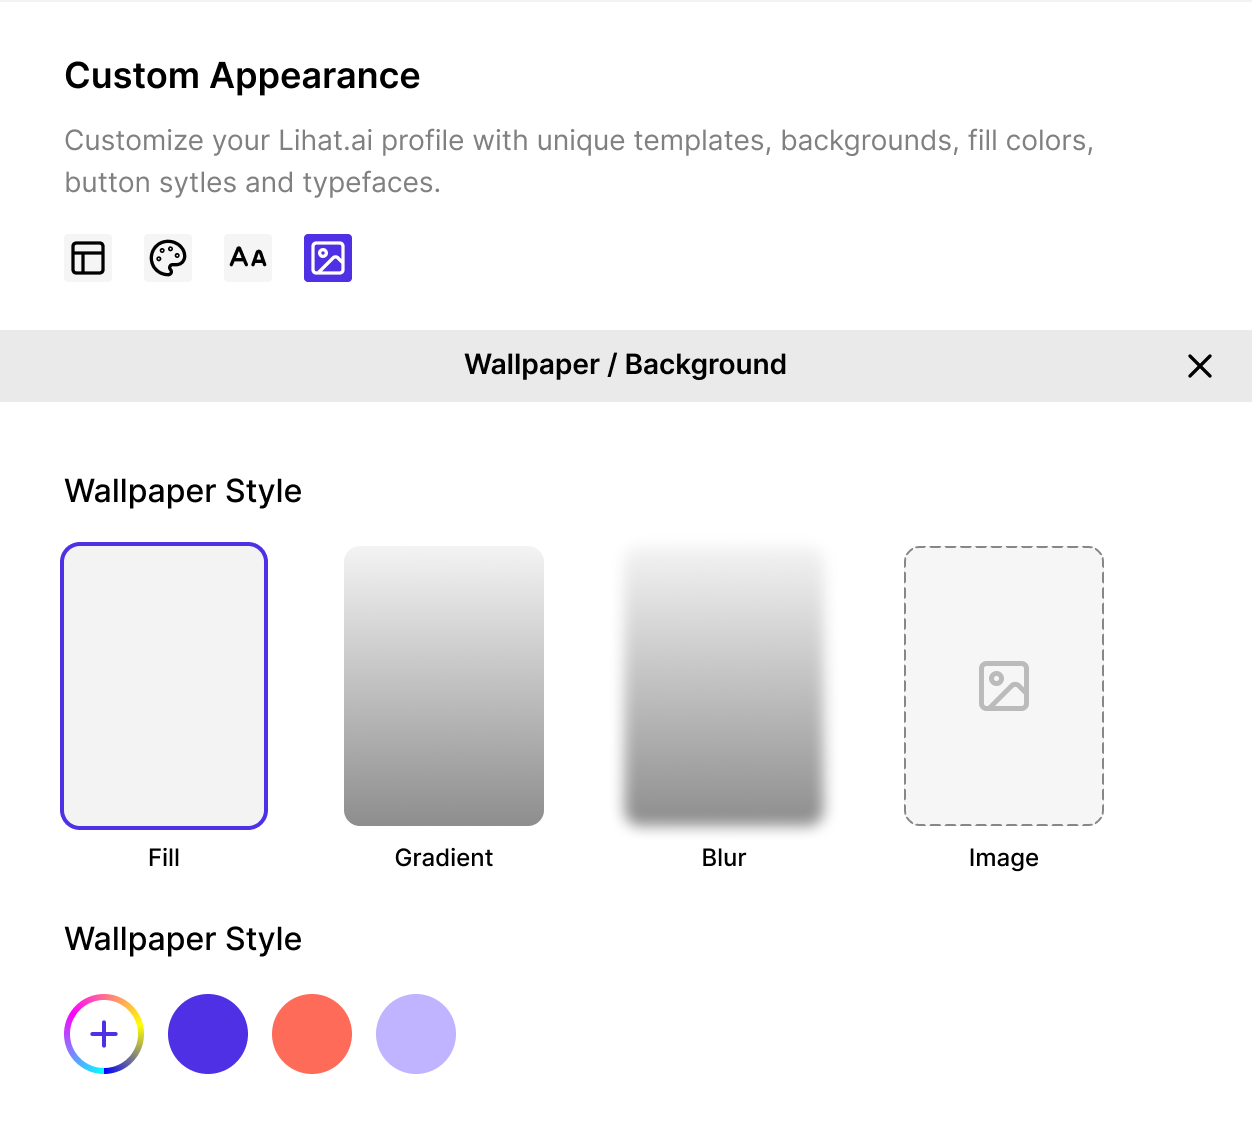1252x1138 pixels.
Task: Click the picture icon inside the Image card
Action: pyautogui.click(x=1003, y=686)
